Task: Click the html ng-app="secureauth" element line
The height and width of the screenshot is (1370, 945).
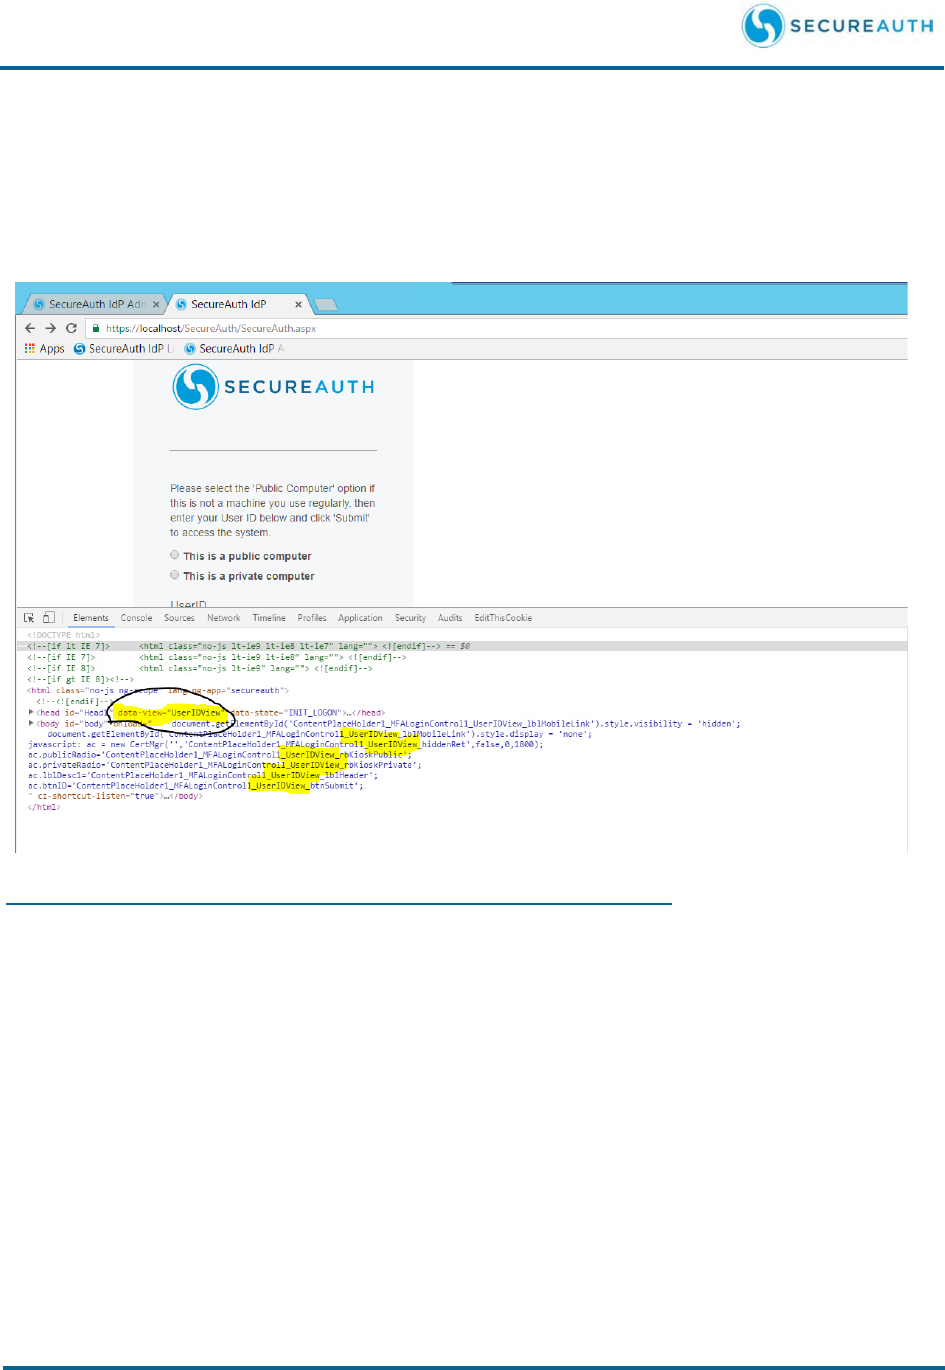Action: tap(158, 690)
